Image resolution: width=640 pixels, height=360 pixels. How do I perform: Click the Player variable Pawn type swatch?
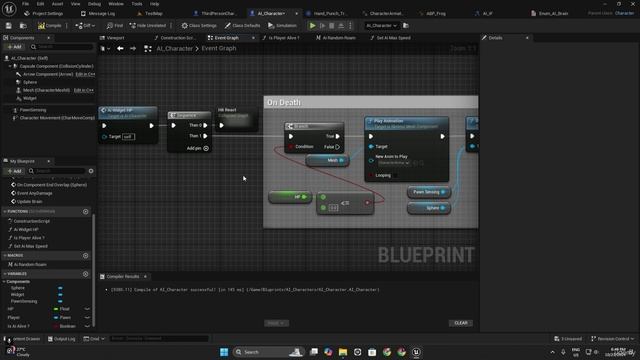(x=56, y=318)
